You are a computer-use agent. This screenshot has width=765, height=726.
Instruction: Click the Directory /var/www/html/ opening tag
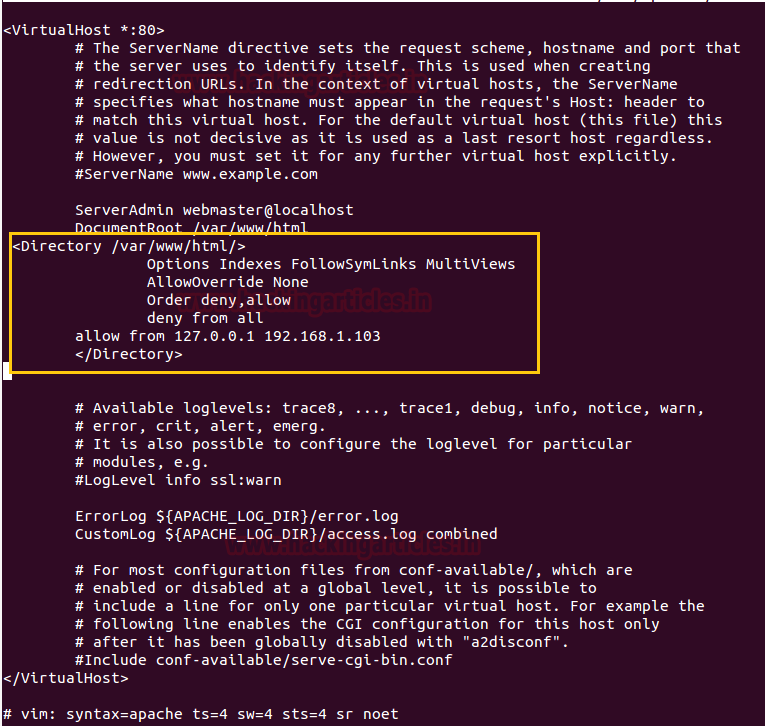click(x=129, y=246)
